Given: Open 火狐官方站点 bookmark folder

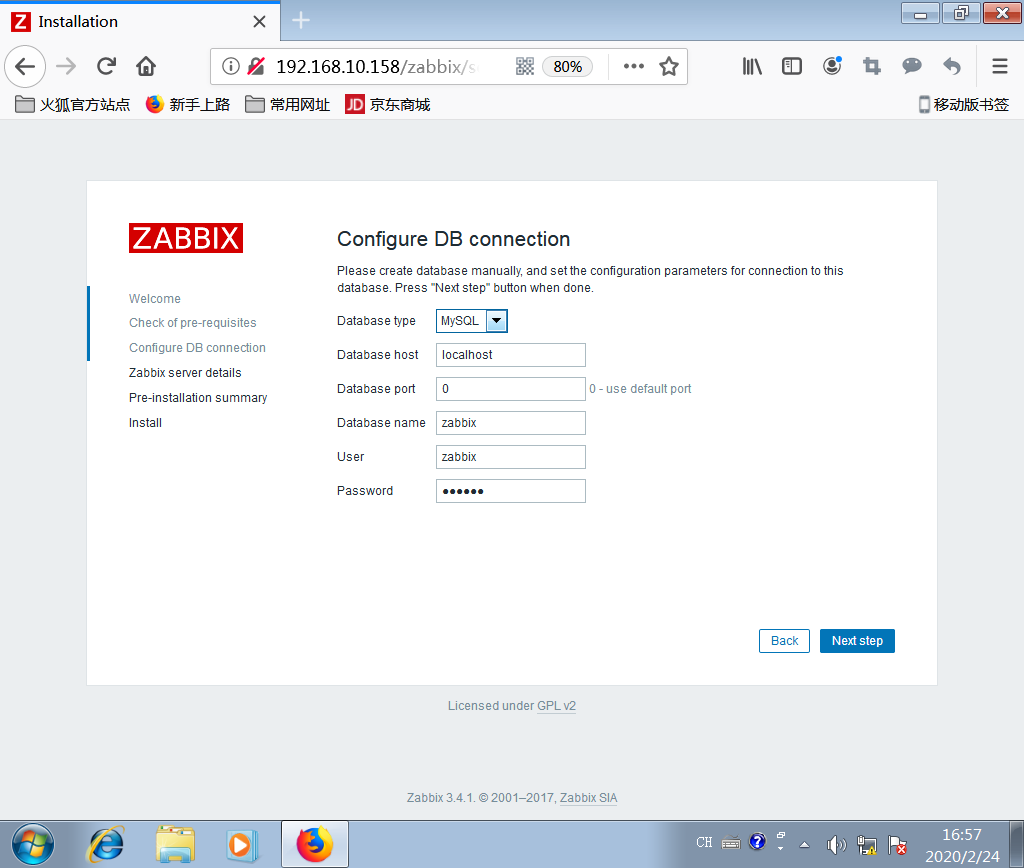Looking at the screenshot, I should click(72, 104).
